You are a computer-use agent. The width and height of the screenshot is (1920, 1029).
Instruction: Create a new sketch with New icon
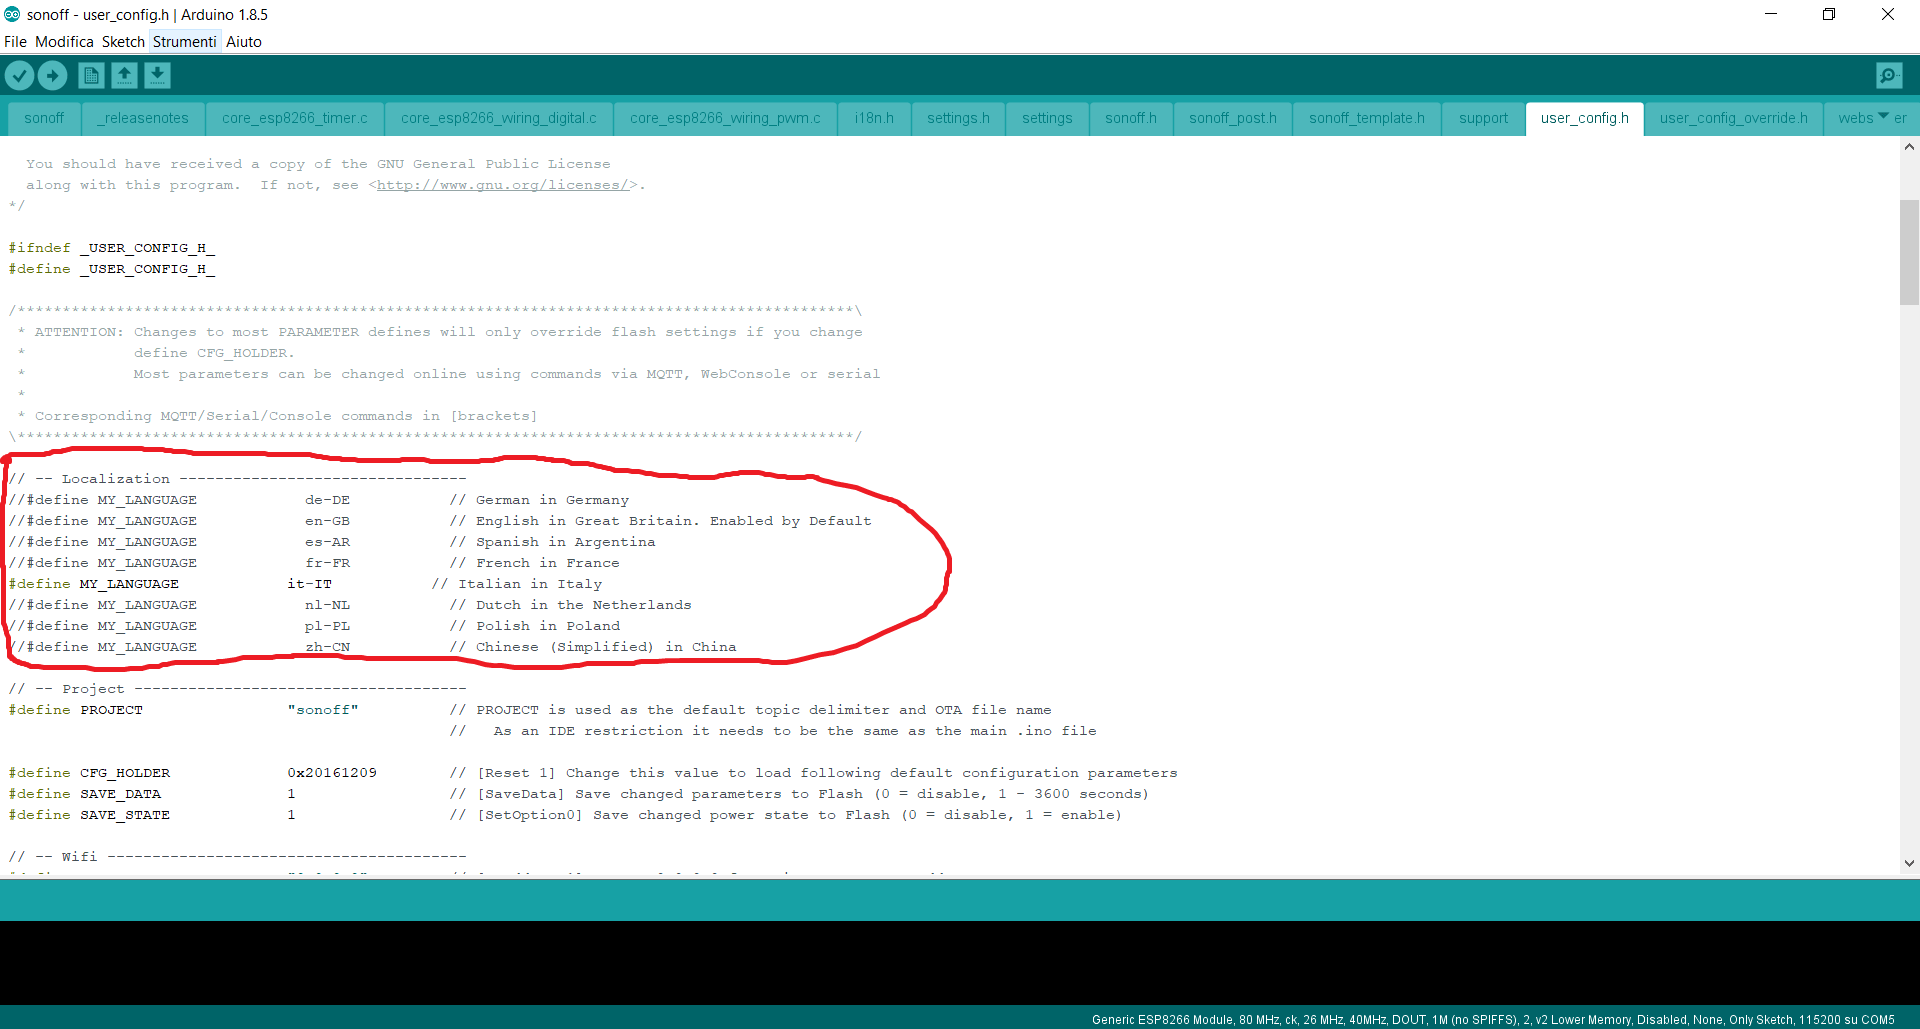(91, 76)
